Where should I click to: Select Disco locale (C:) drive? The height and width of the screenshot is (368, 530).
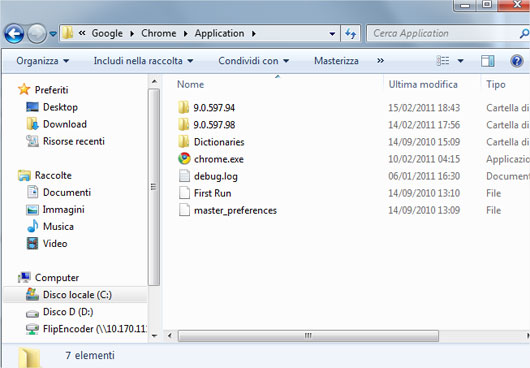click(x=76, y=295)
